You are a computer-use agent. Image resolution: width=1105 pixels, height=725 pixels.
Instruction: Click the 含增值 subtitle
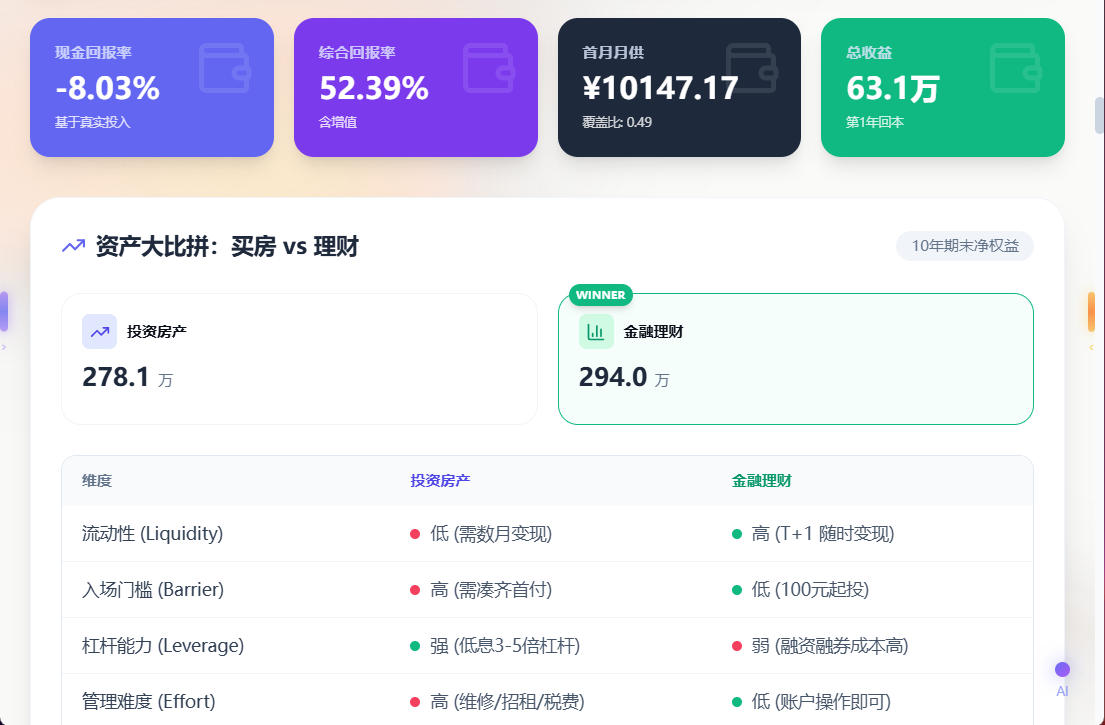[338, 122]
